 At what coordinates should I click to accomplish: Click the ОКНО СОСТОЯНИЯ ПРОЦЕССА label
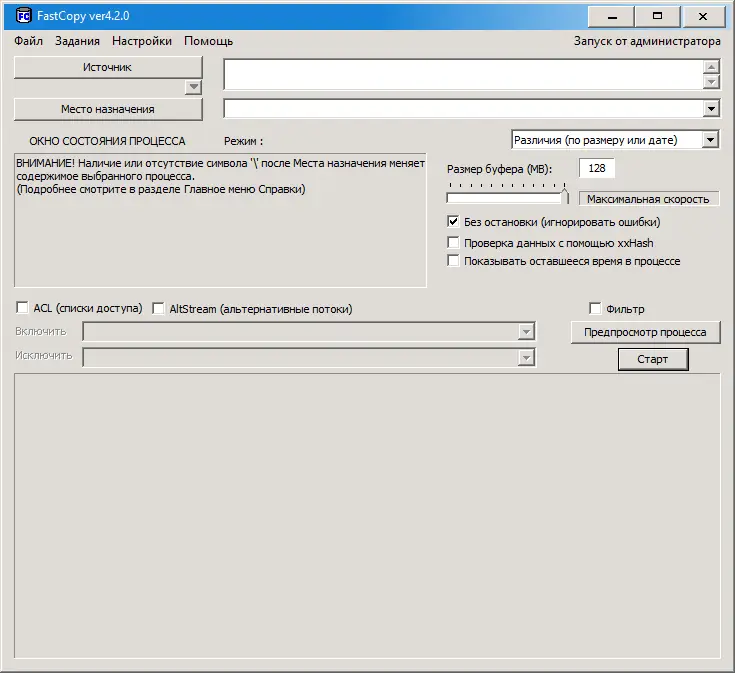click(107, 141)
